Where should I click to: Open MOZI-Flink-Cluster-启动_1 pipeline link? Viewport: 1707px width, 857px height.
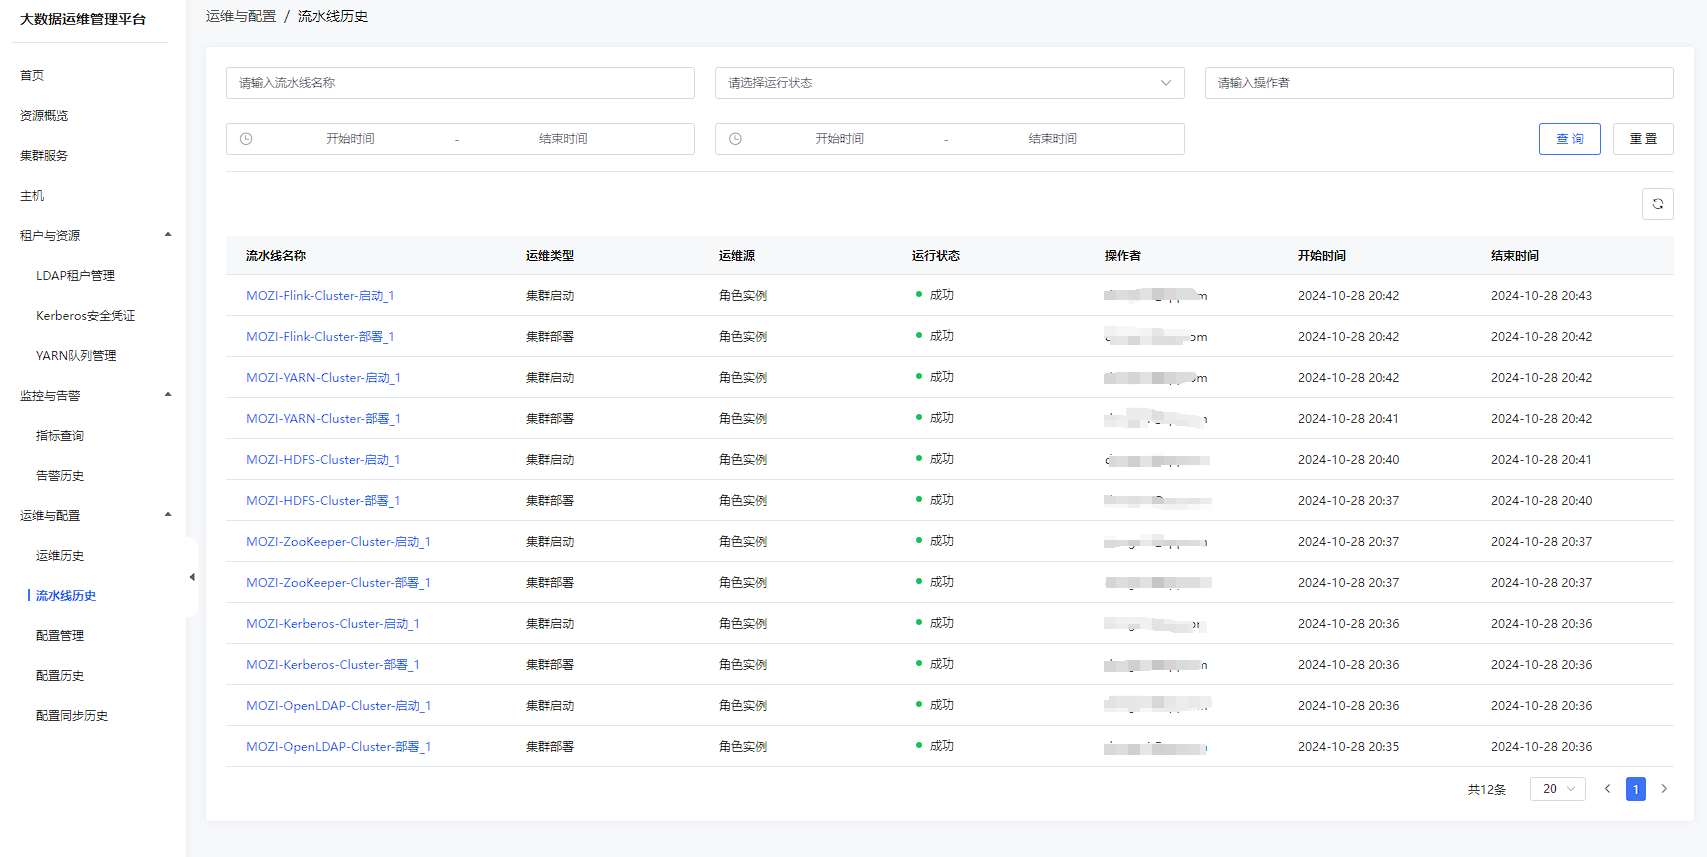pos(320,295)
